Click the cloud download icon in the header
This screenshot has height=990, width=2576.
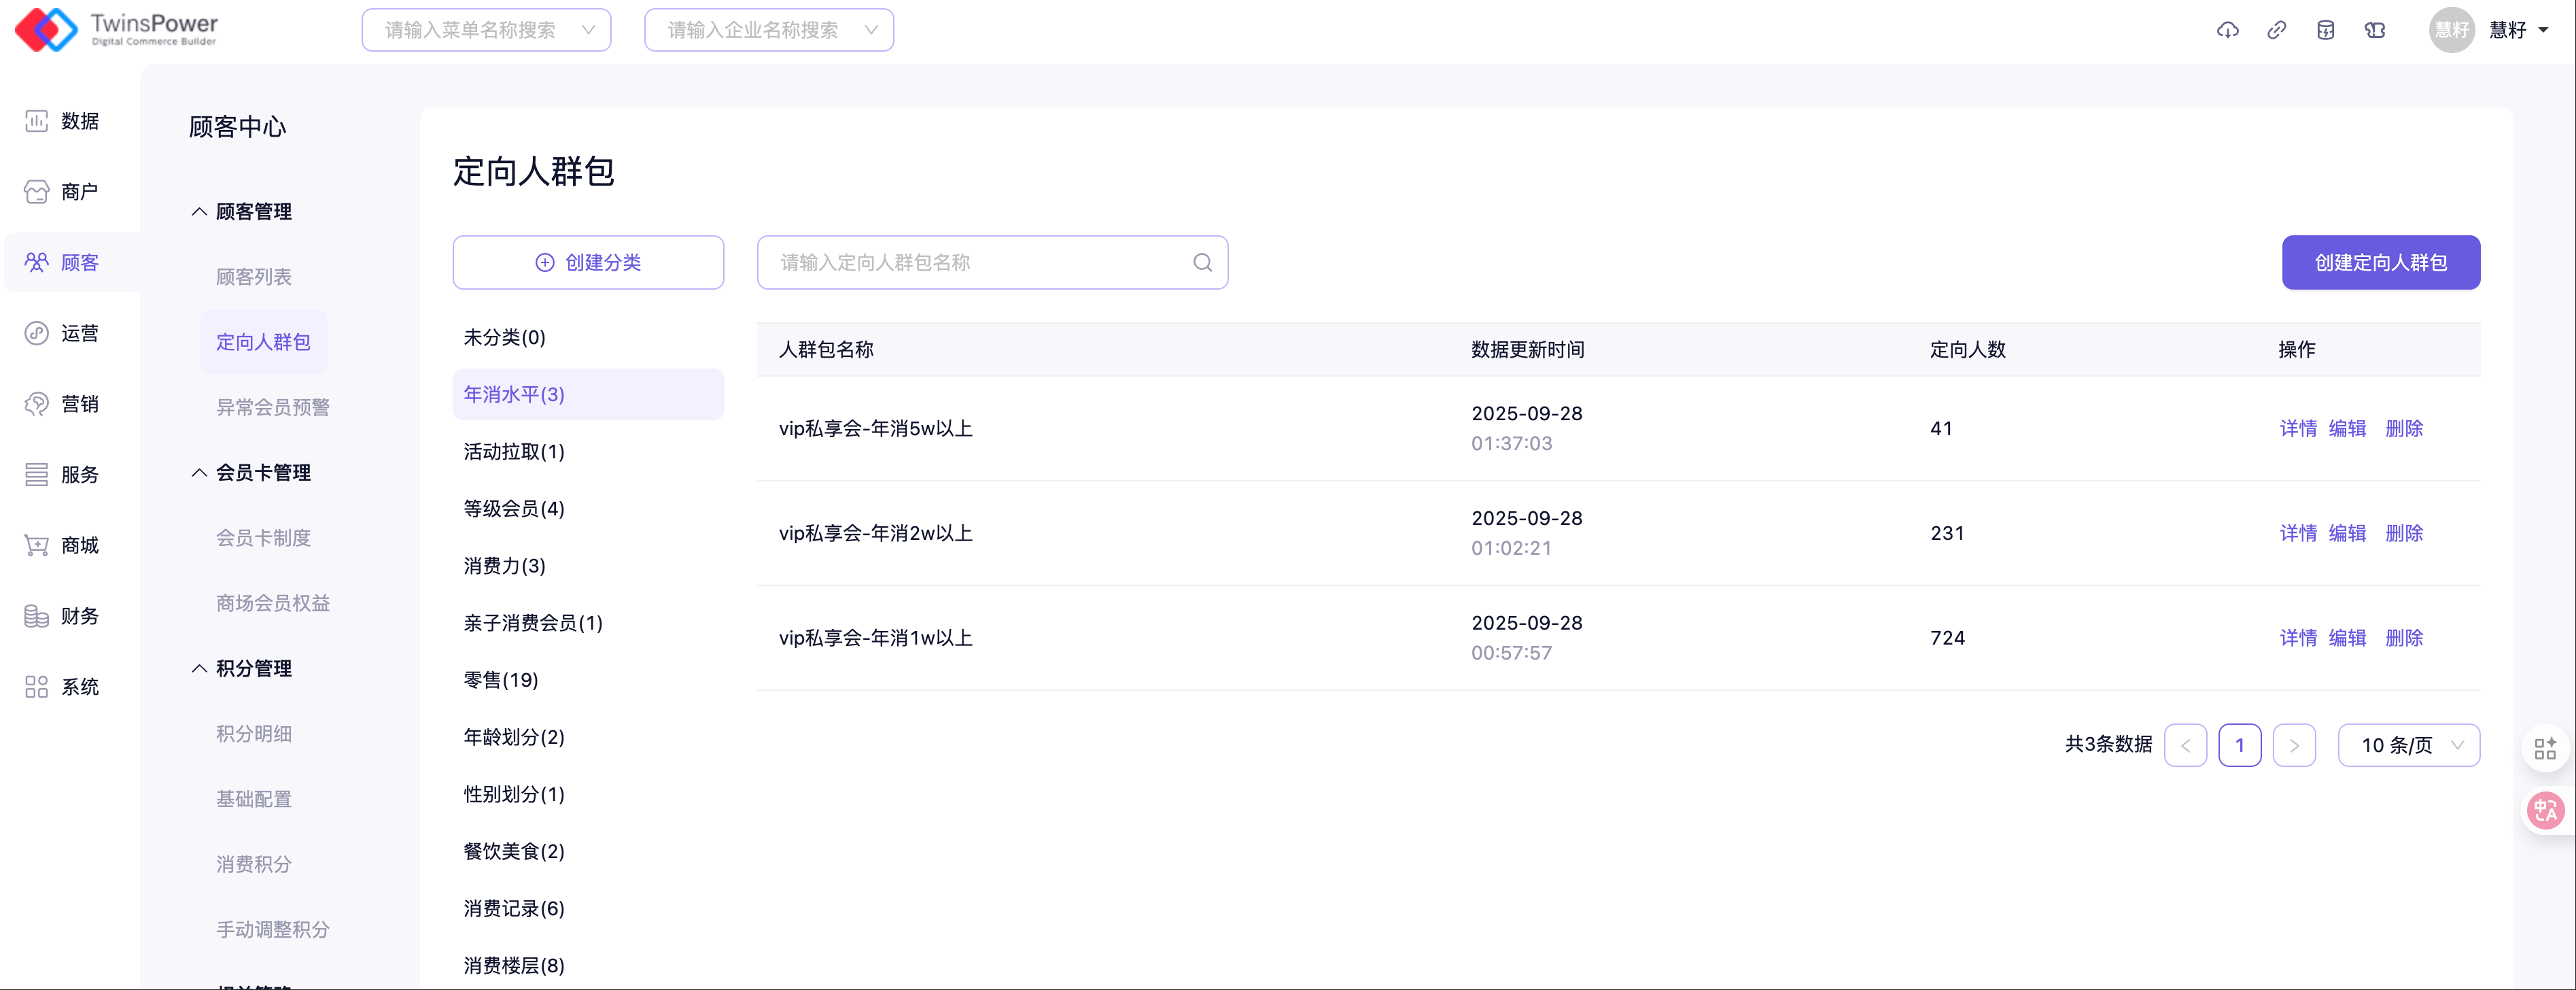point(2227,30)
